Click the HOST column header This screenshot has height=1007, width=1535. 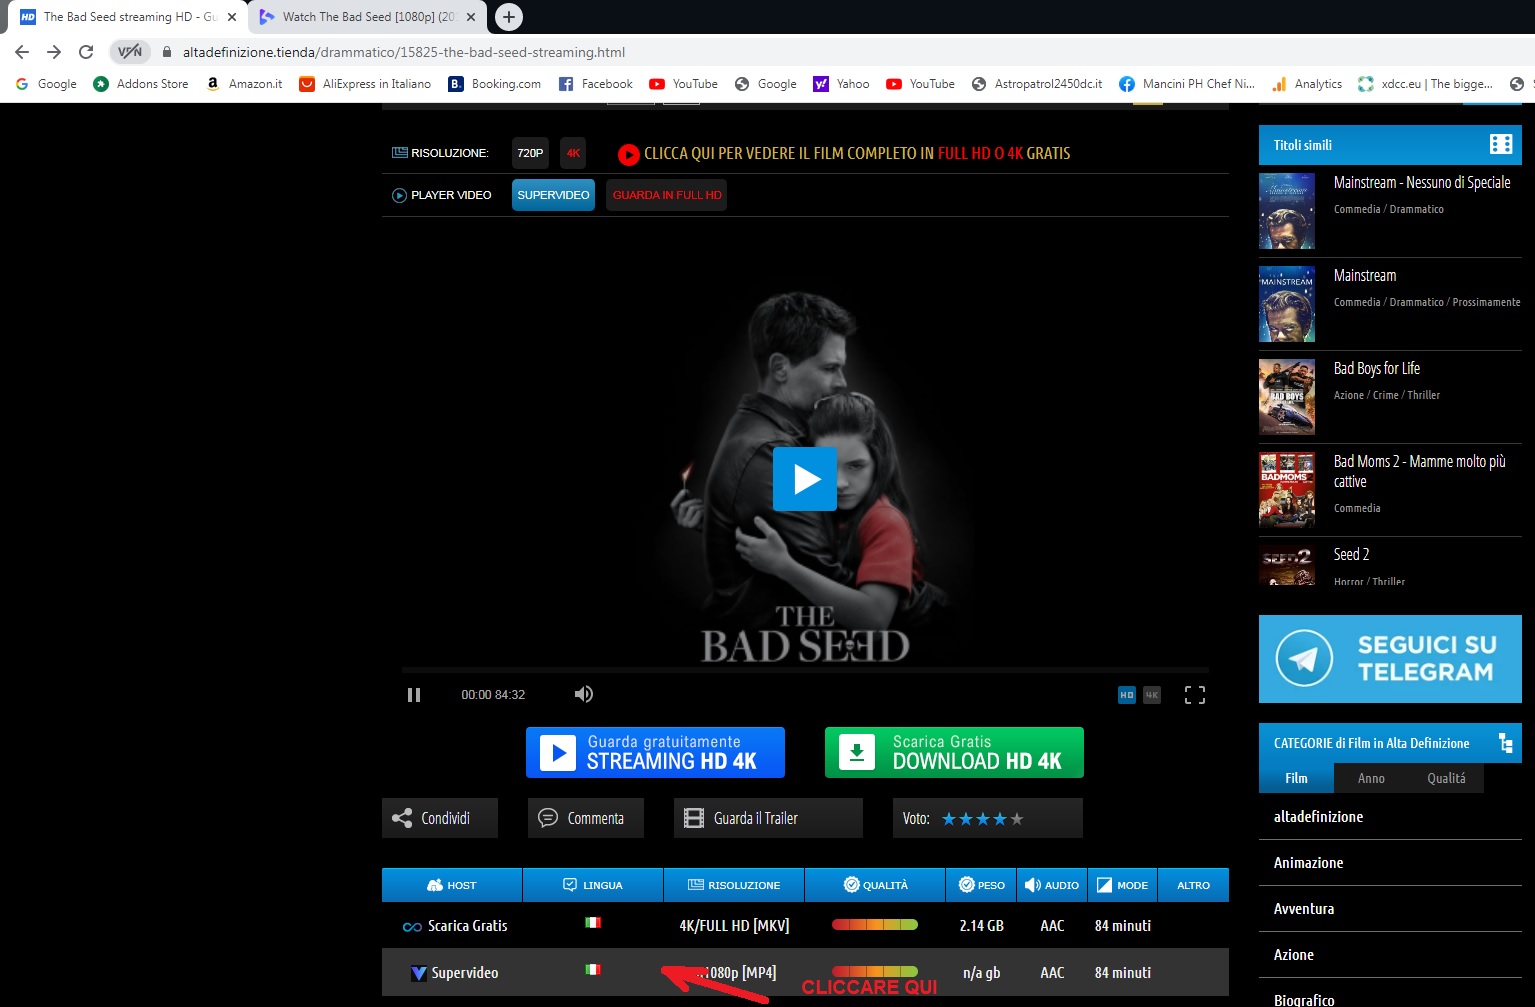pyautogui.click(x=452, y=885)
